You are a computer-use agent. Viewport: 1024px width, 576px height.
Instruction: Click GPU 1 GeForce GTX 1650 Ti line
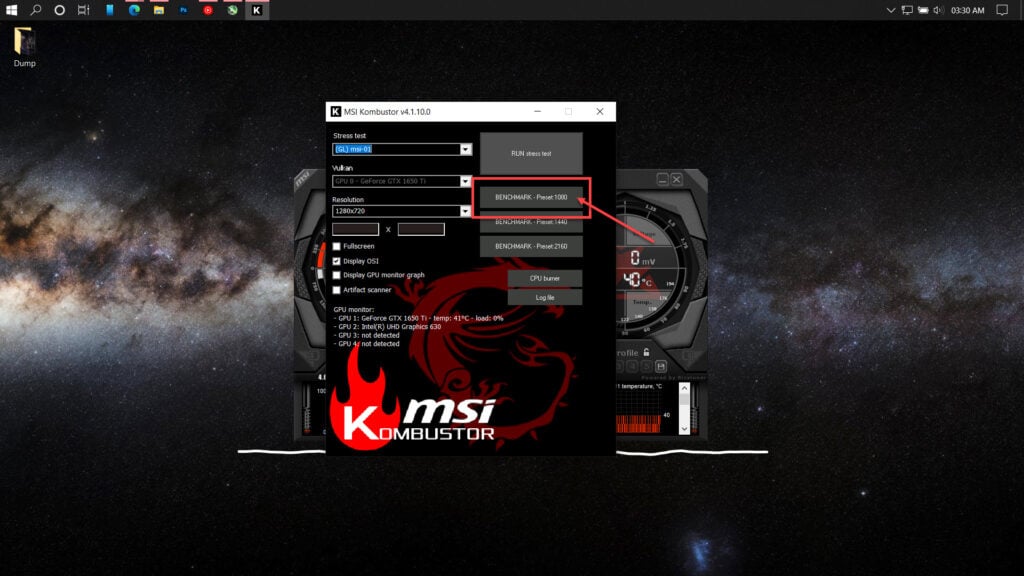[x=421, y=318]
